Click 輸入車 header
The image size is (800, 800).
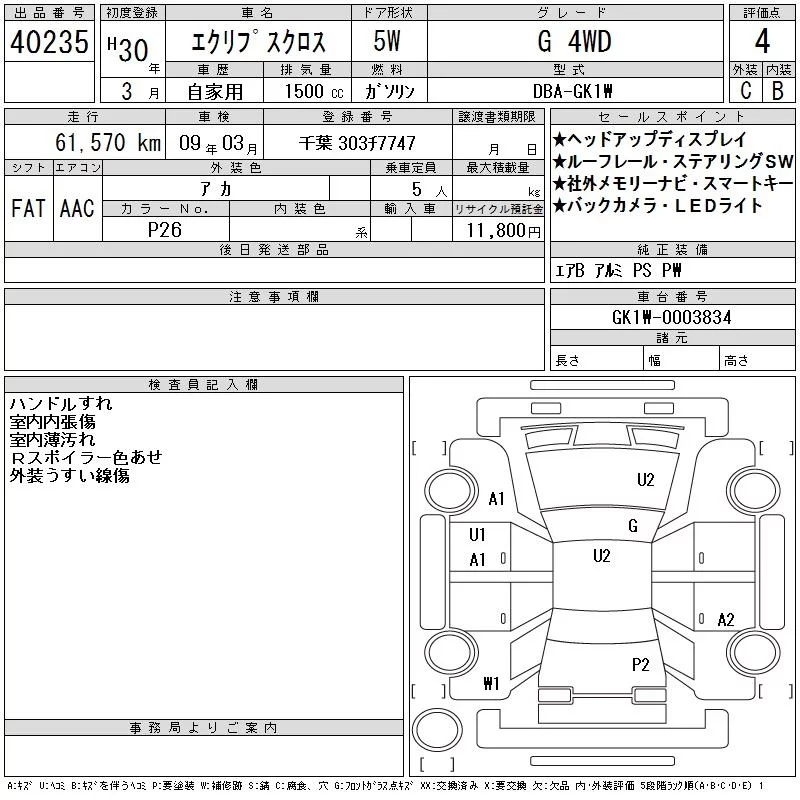(x=411, y=209)
